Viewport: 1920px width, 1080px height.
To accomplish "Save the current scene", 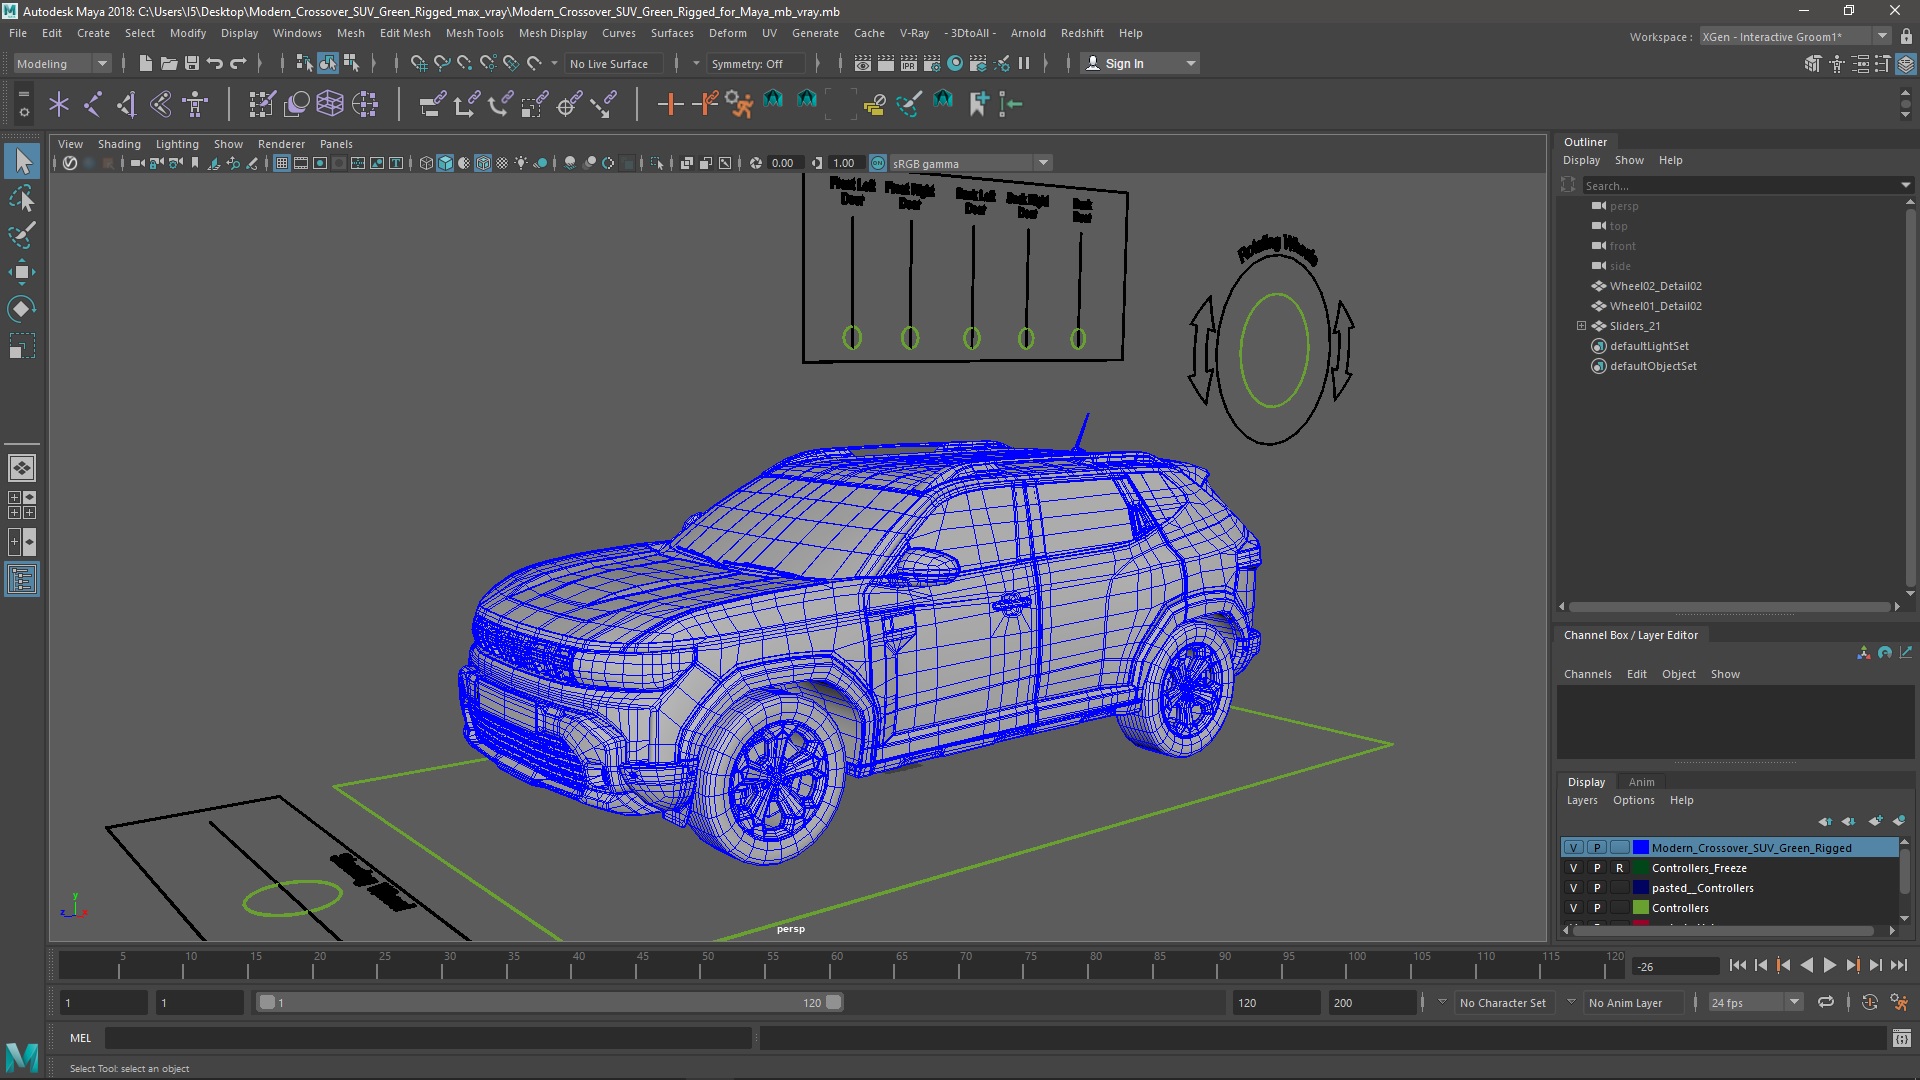I will (x=192, y=63).
